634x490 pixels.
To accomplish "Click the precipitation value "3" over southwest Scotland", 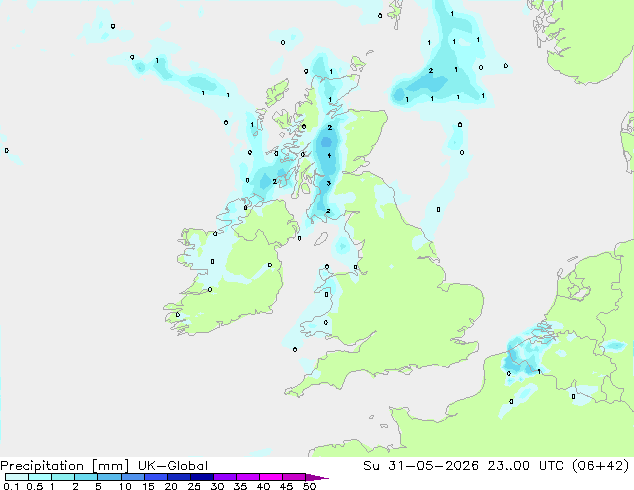I will [x=328, y=183].
